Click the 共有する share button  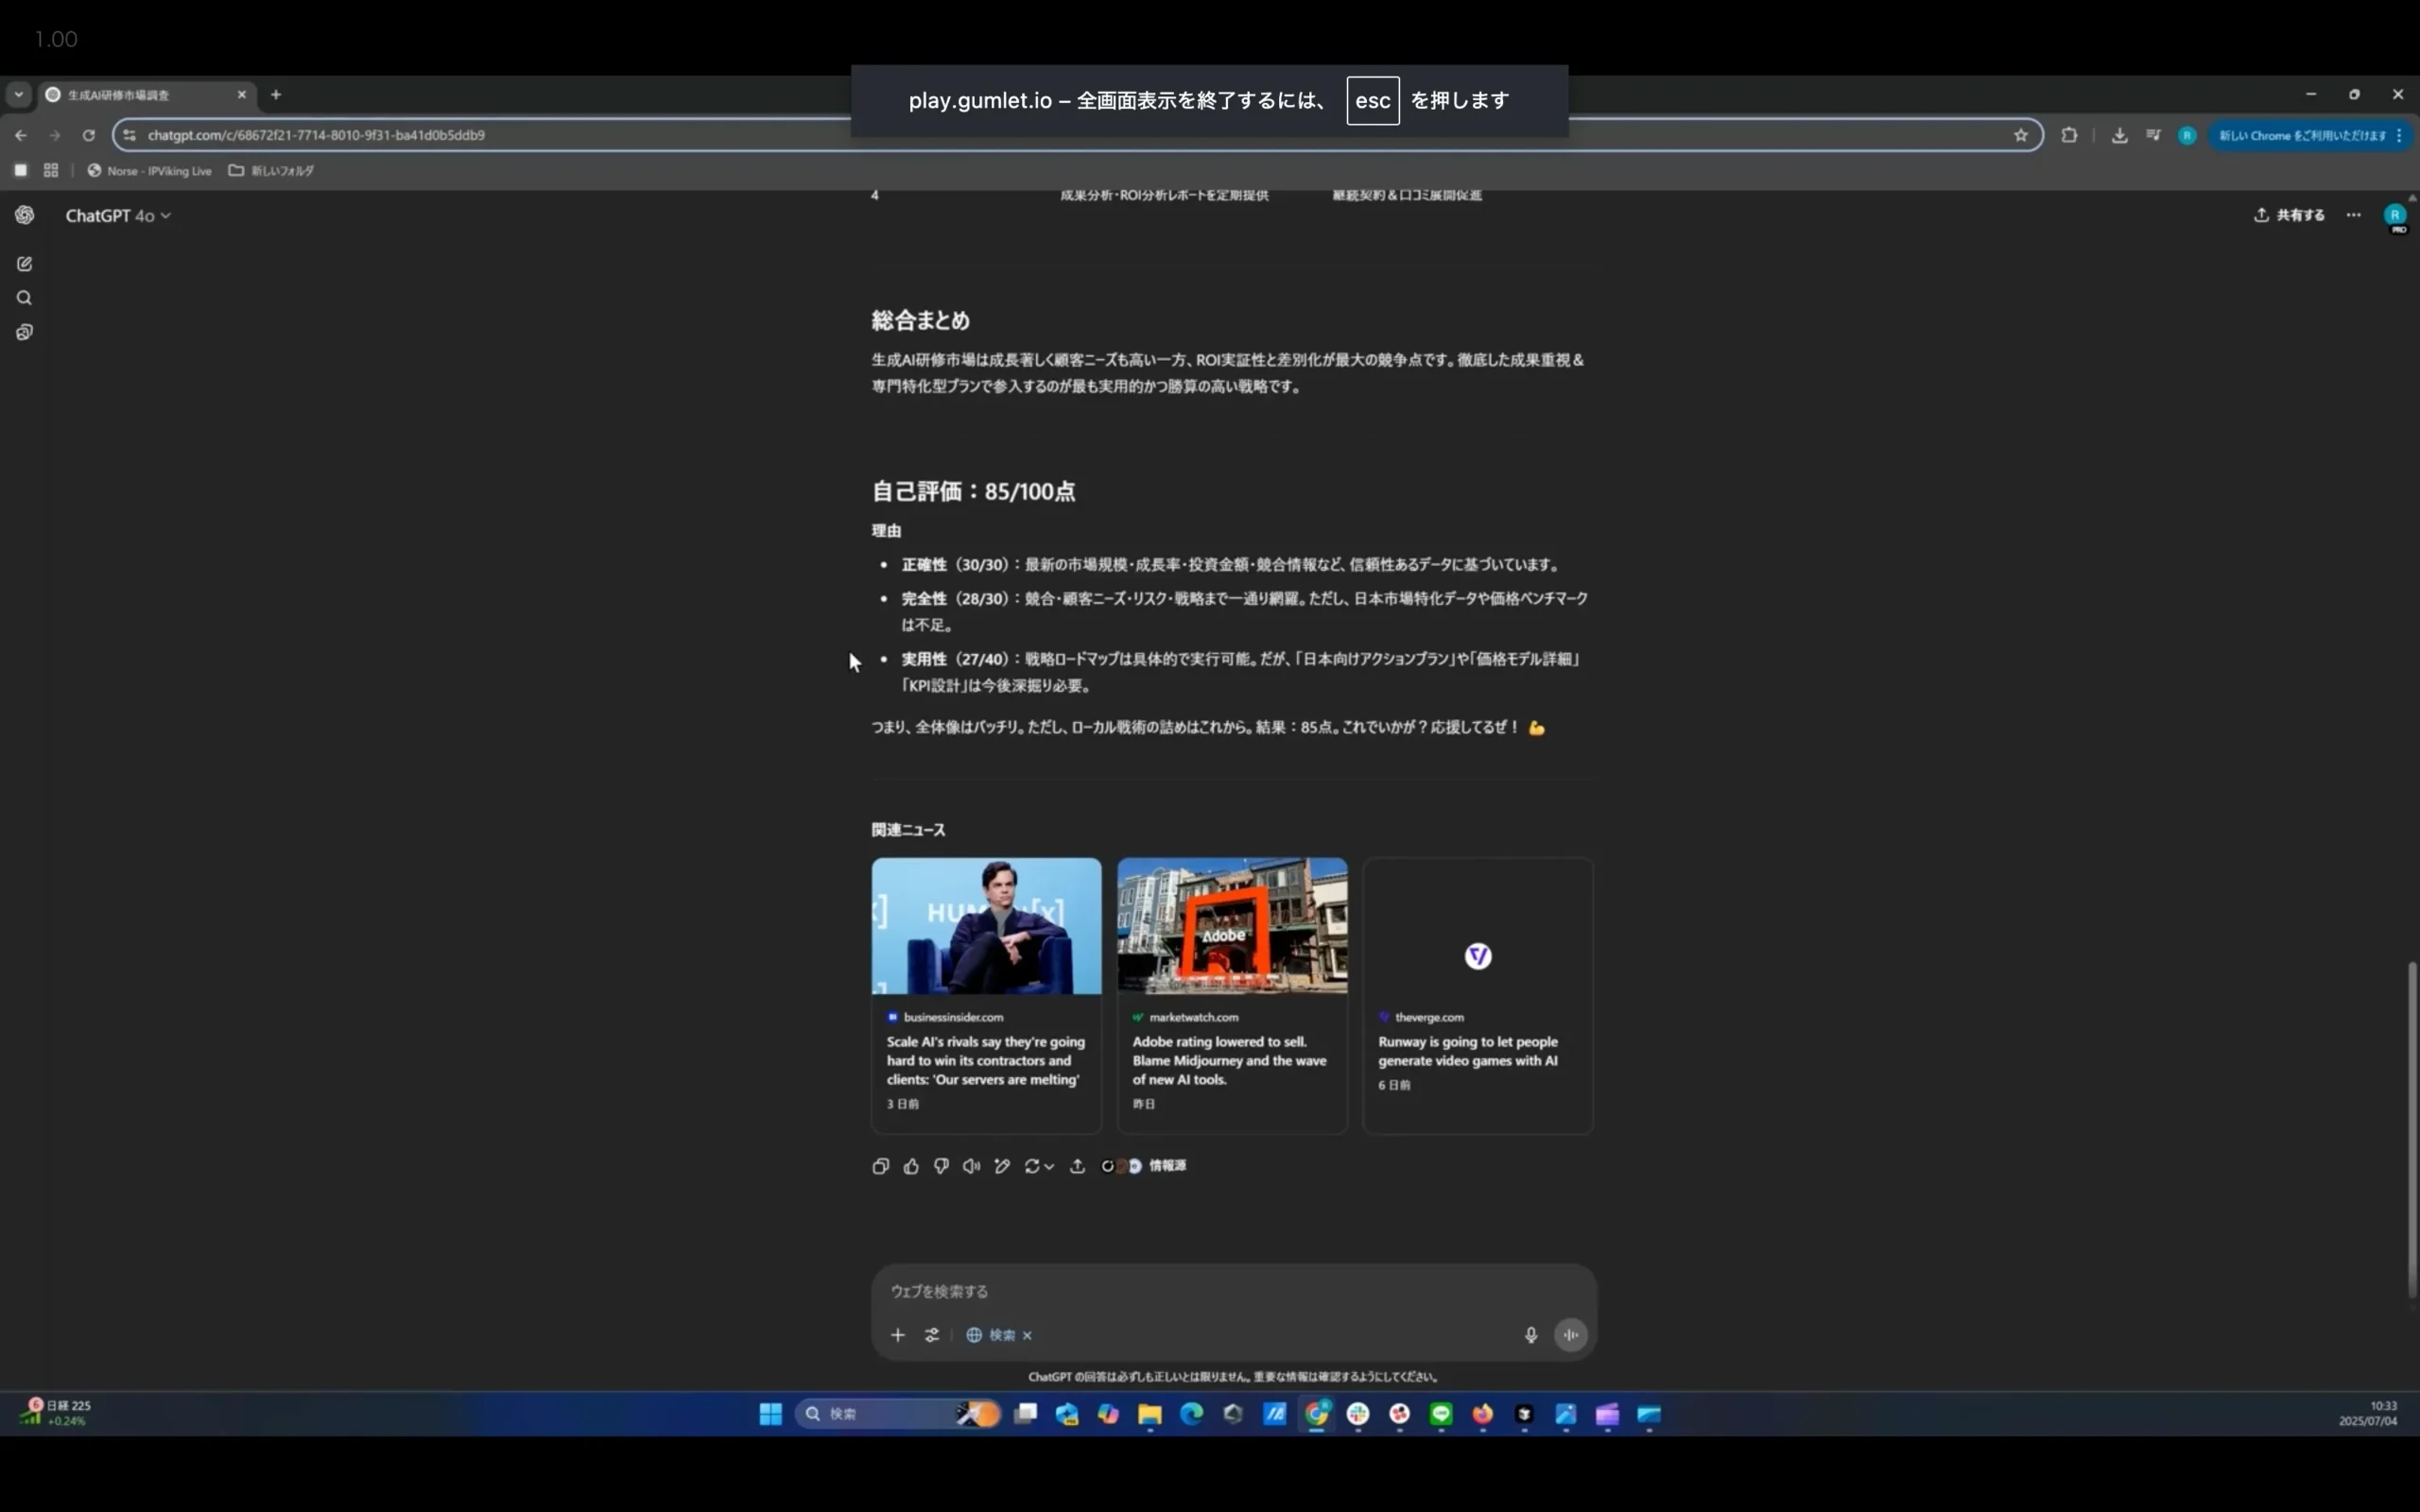2290,214
